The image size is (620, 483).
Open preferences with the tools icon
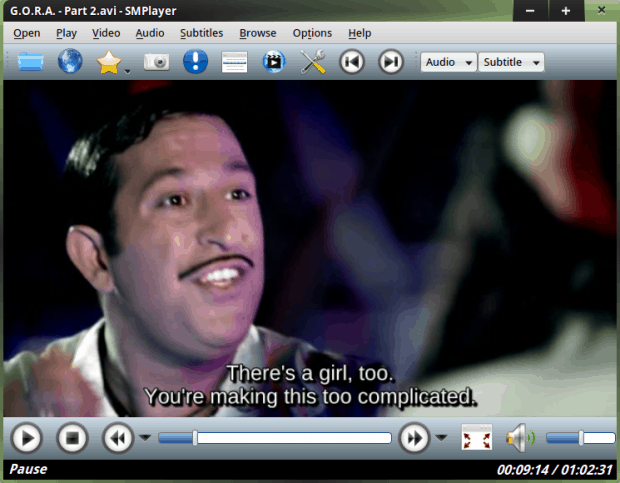click(313, 62)
